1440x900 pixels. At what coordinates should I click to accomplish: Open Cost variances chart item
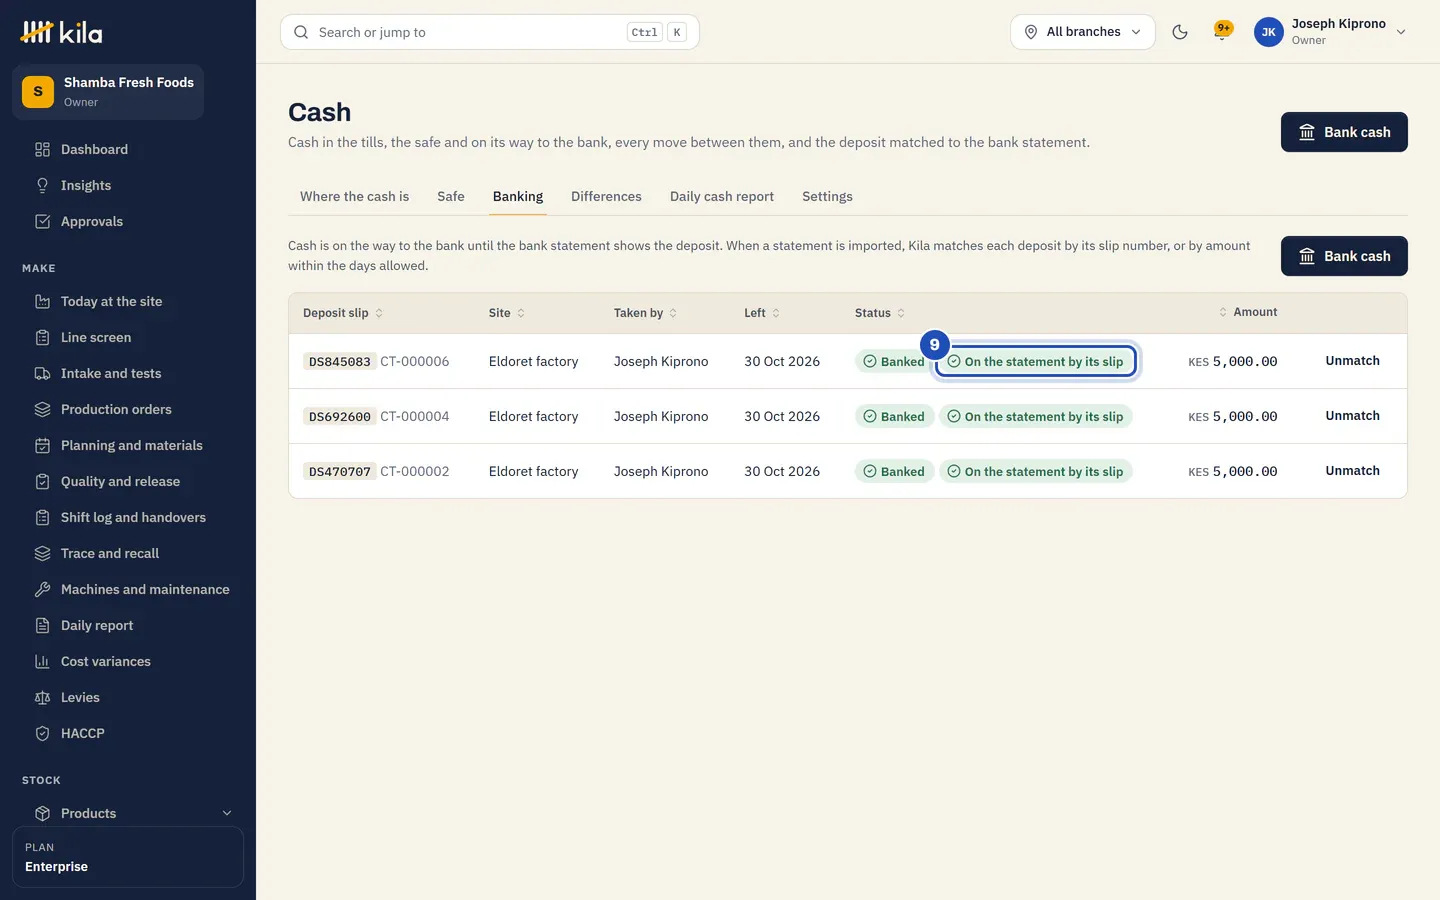128,661
